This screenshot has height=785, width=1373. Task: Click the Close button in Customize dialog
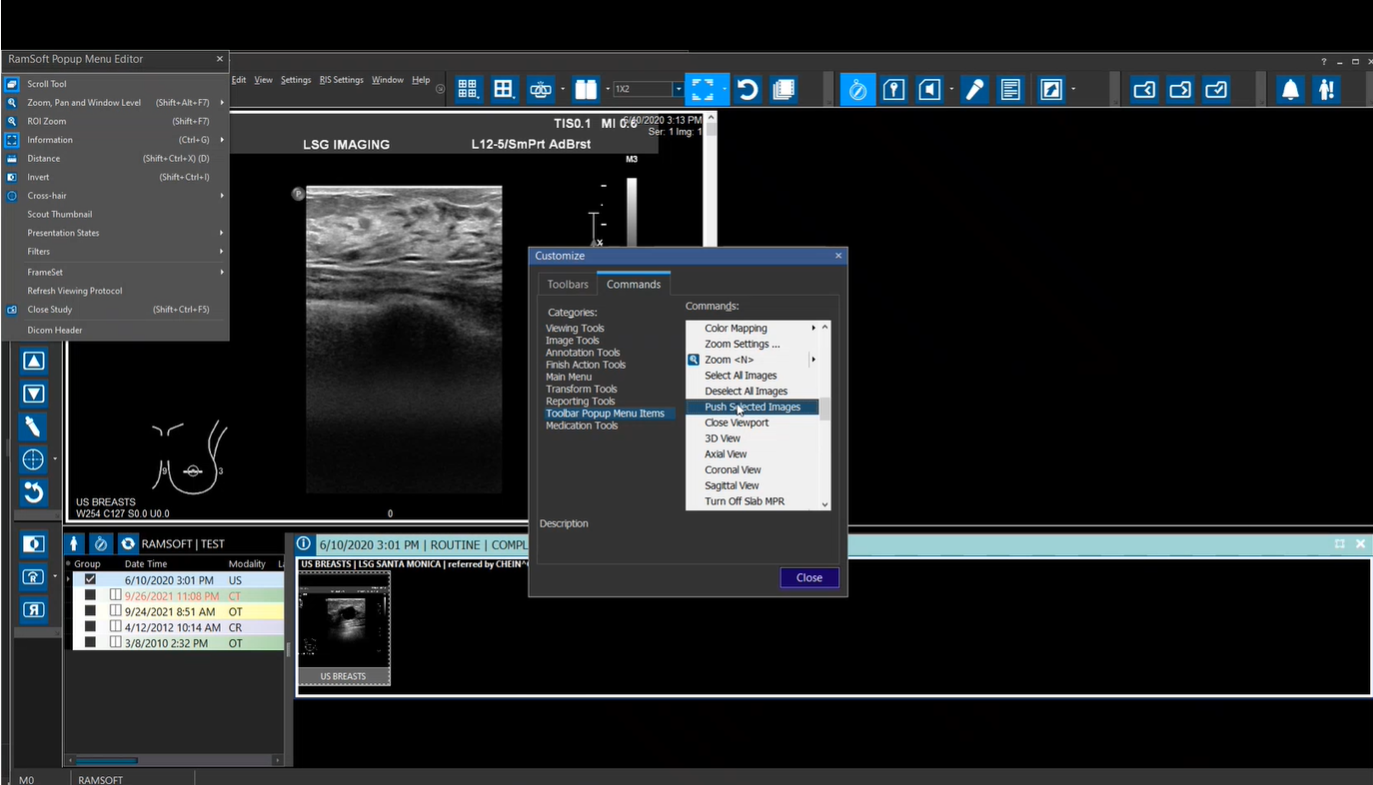[808, 577]
